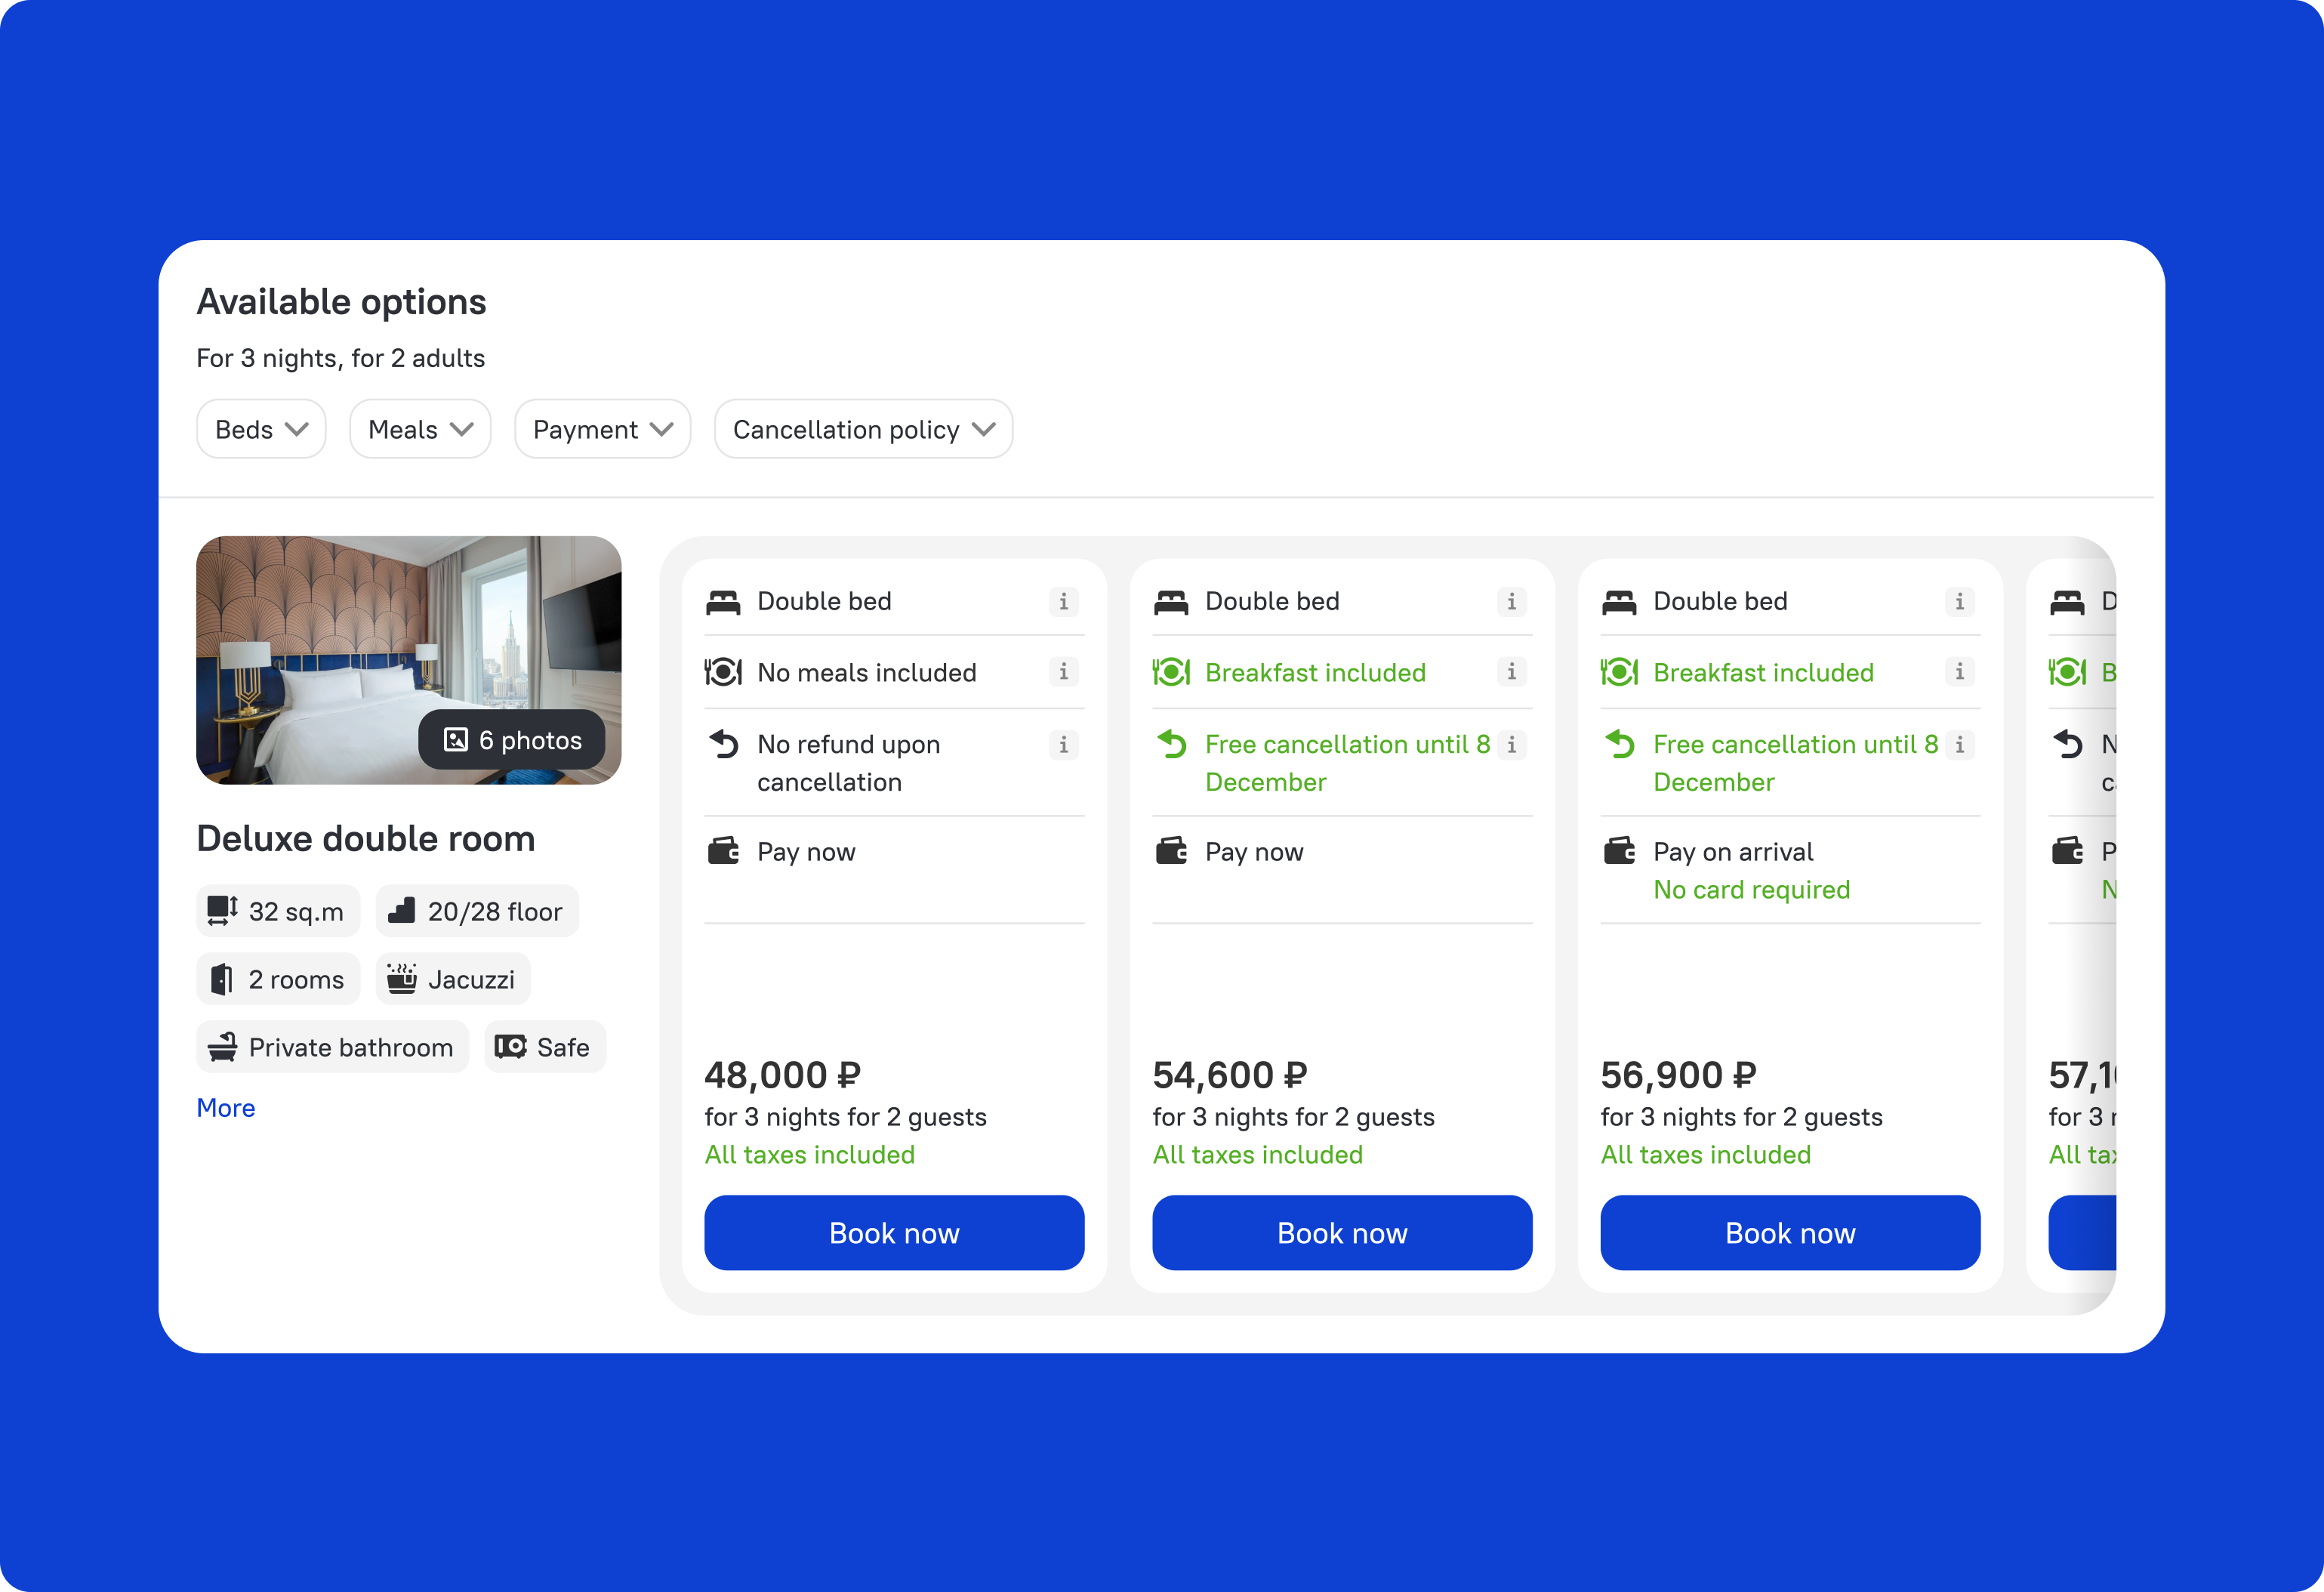The image size is (2324, 1592).
Task: Click the 20/28 floor stairs icon
Action: pyautogui.click(x=402, y=911)
